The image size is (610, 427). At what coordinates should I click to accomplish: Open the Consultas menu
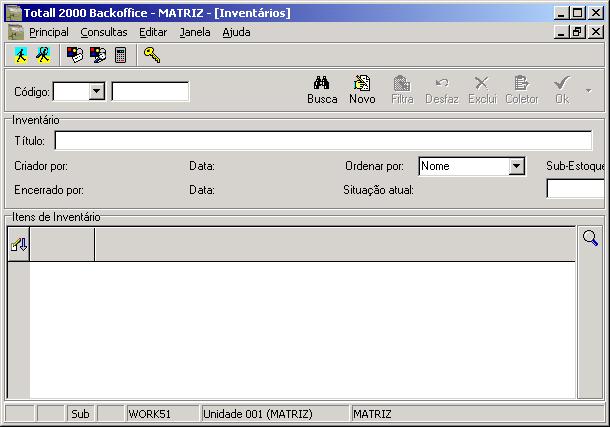pos(104,32)
